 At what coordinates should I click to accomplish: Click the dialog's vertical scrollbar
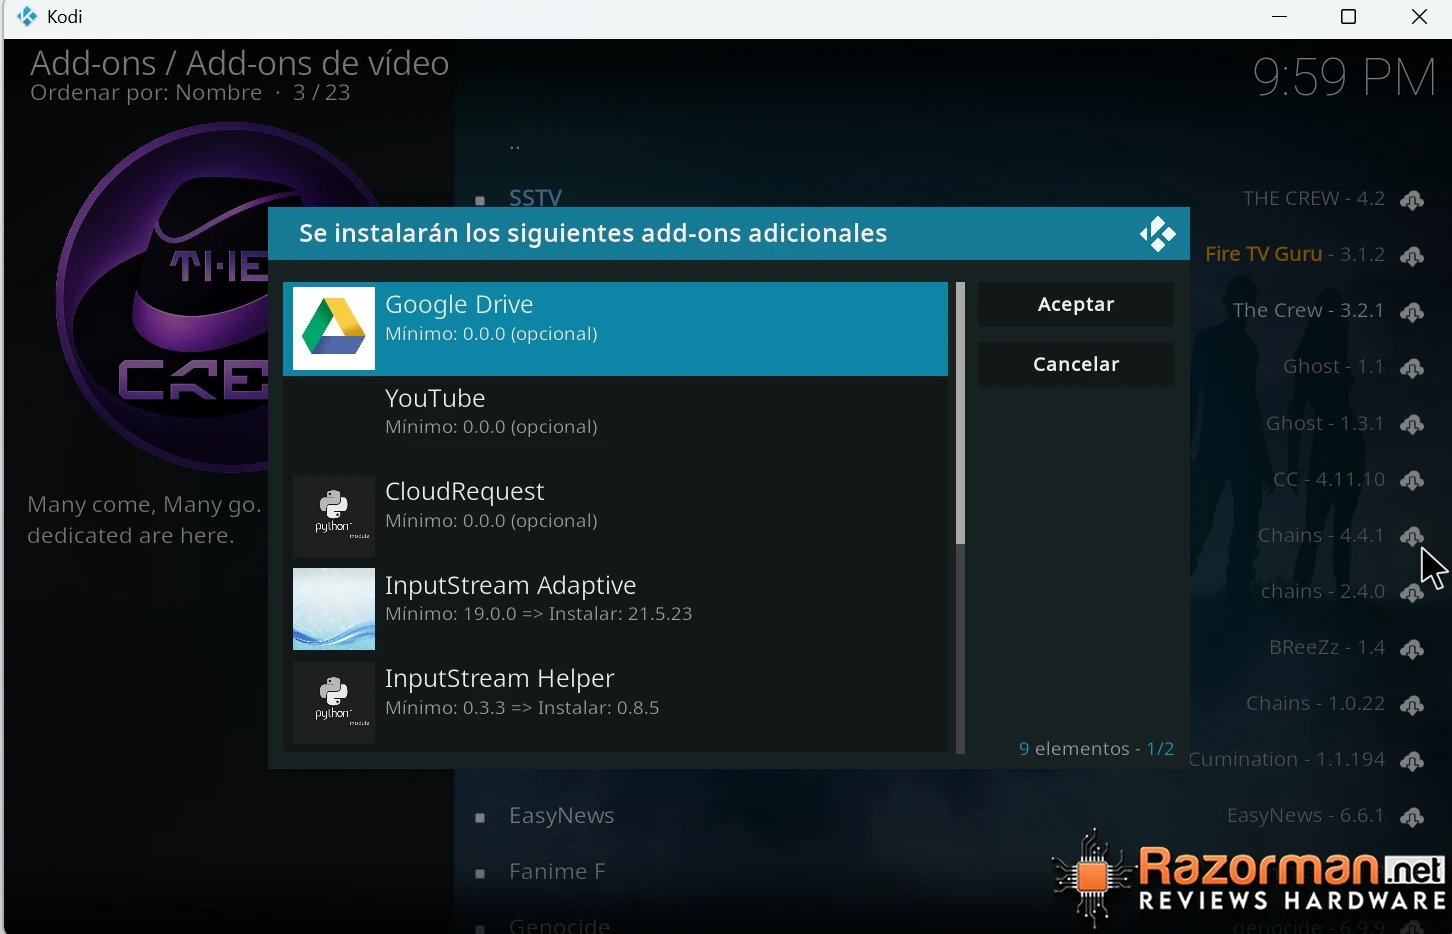tap(961, 517)
